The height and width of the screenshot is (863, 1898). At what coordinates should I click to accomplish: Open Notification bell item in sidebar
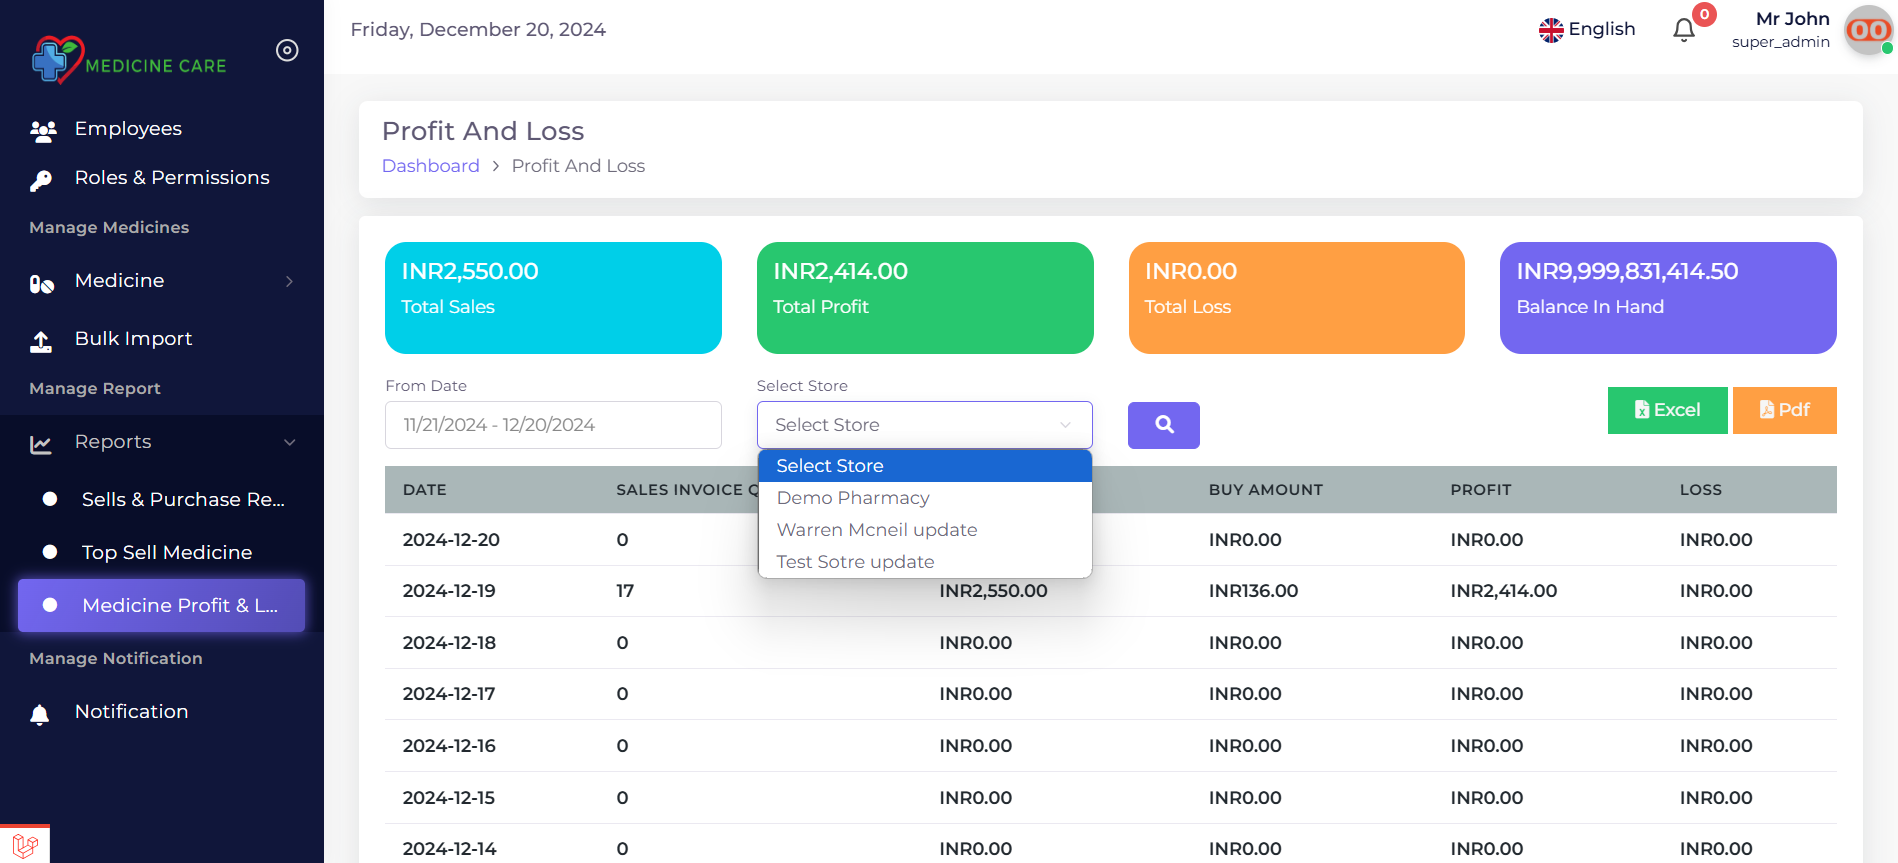131,712
